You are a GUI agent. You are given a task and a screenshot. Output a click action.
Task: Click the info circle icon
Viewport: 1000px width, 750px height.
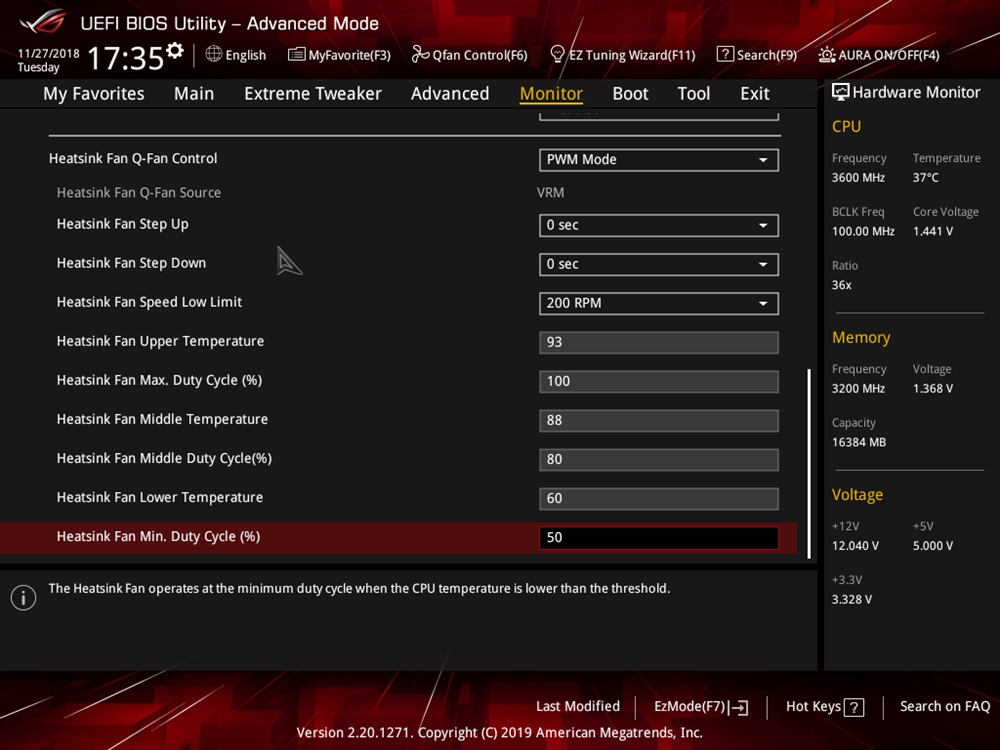tap(24, 598)
